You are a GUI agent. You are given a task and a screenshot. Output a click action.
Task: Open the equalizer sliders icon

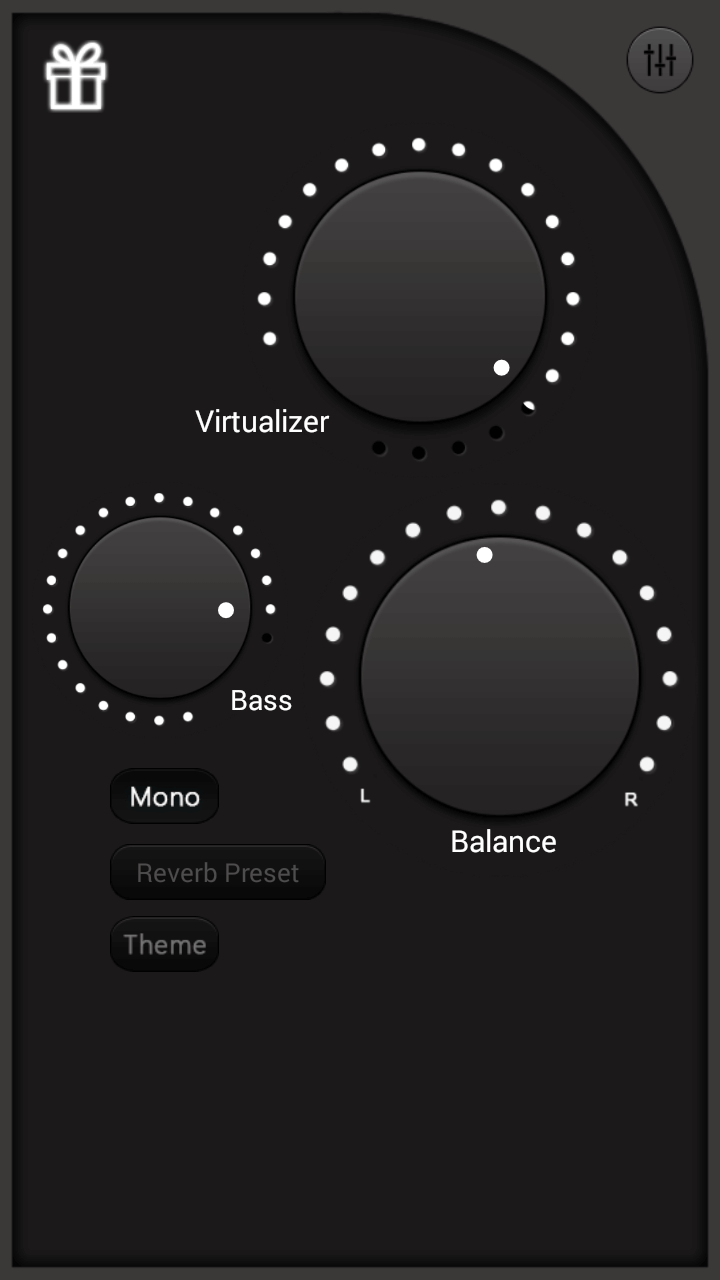tap(660, 60)
